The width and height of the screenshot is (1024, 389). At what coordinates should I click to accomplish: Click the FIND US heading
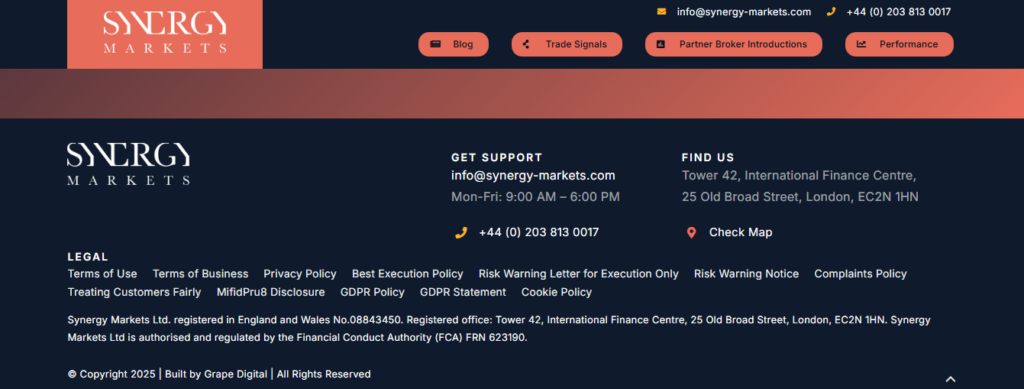click(x=708, y=157)
